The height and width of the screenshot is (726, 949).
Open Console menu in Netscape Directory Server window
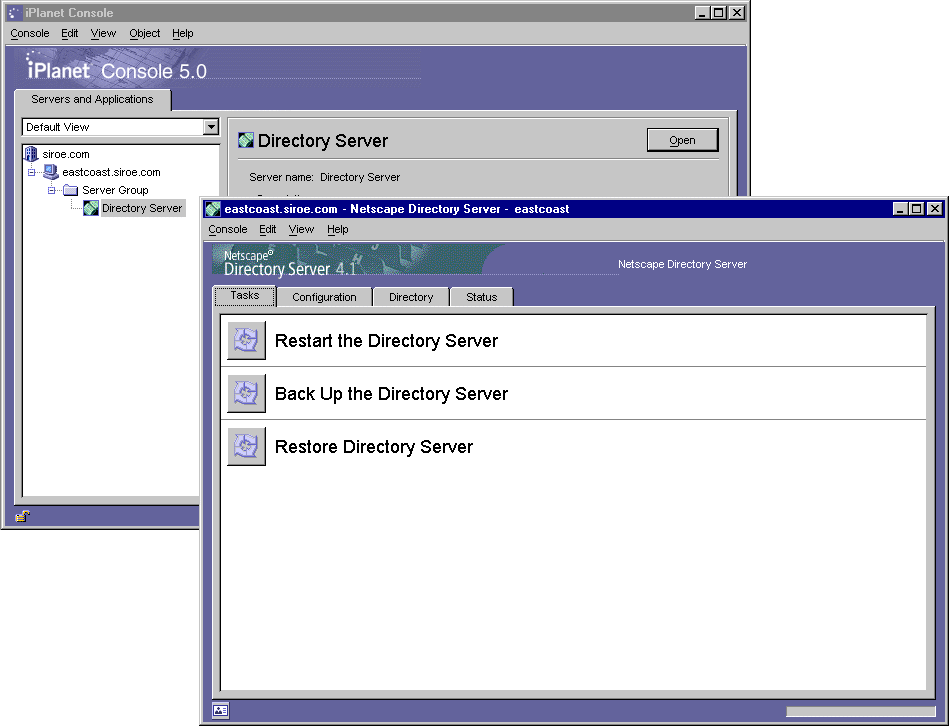click(228, 229)
